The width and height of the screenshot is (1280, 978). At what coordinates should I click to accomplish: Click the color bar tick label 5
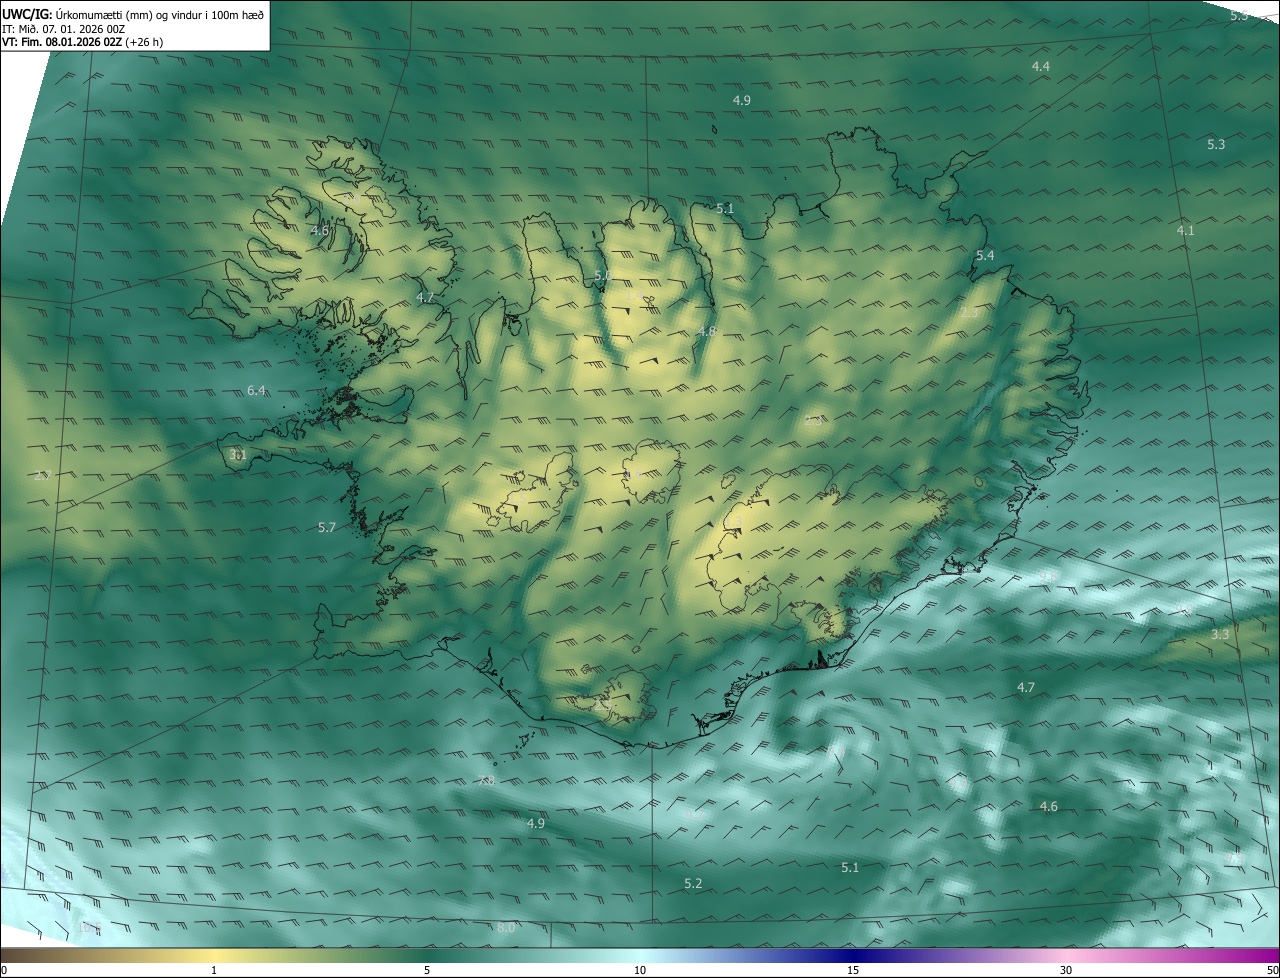427,971
